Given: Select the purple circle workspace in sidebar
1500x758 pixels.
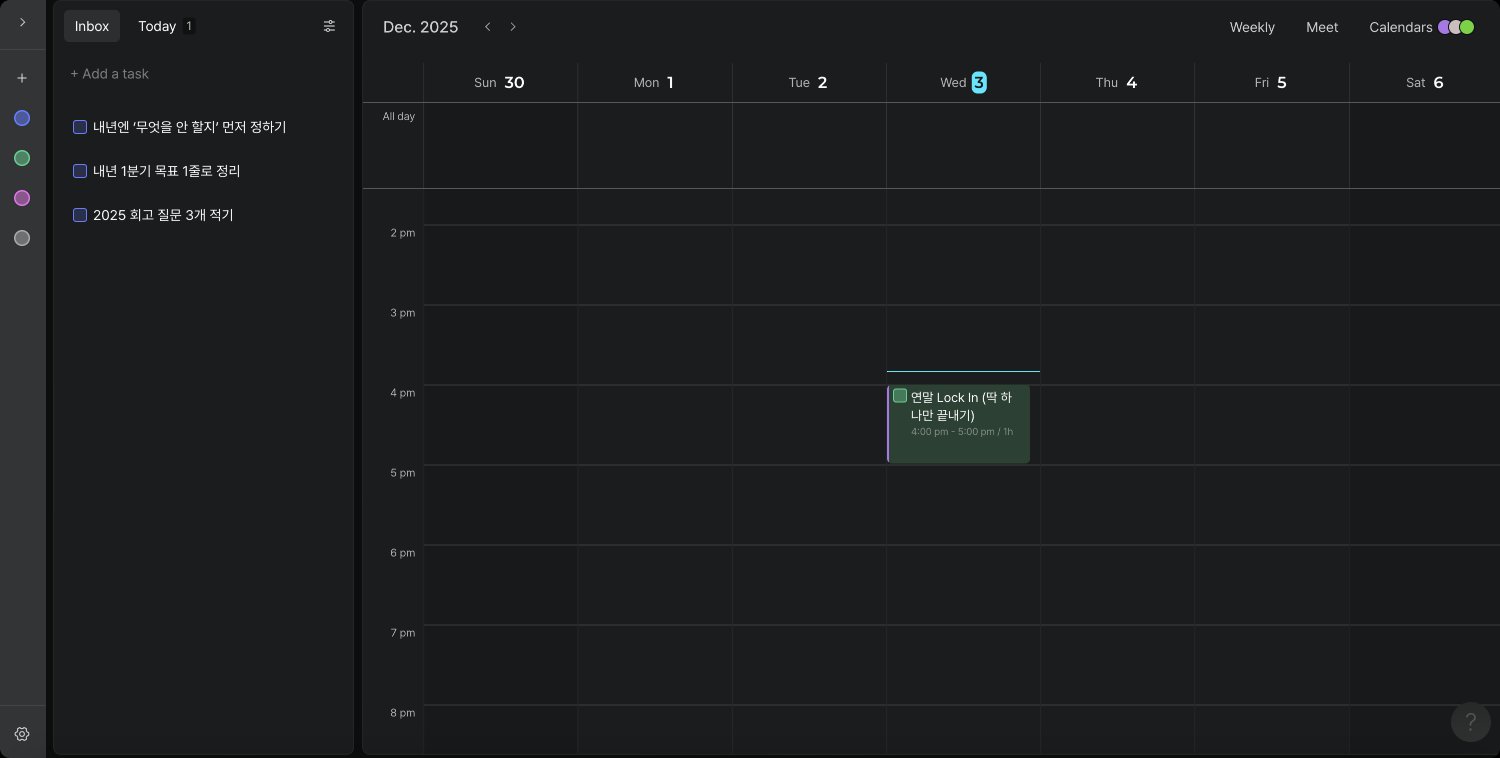Looking at the screenshot, I should pyautogui.click(x=22, y=198).
